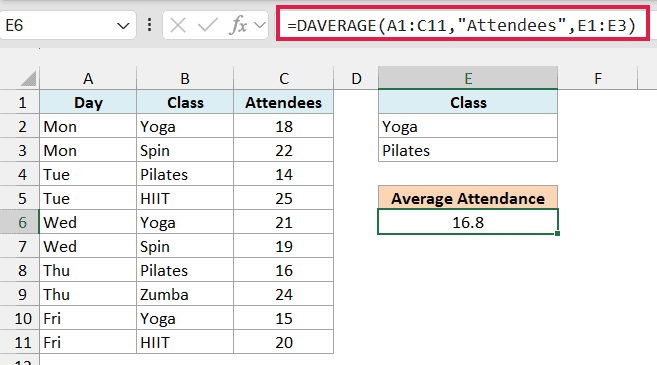Click the 'Thu' cell in row 9
The image size is (657, 365).
click(x=88, y=294)
